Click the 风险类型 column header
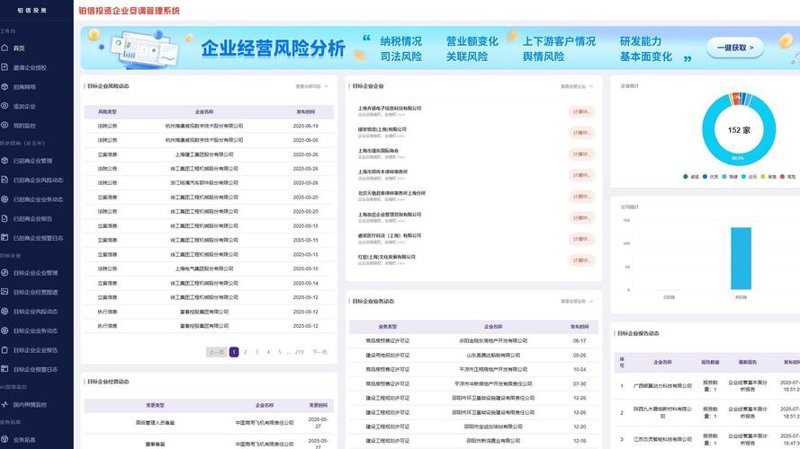The image size is (800, 449). click(x=107, y=111)
